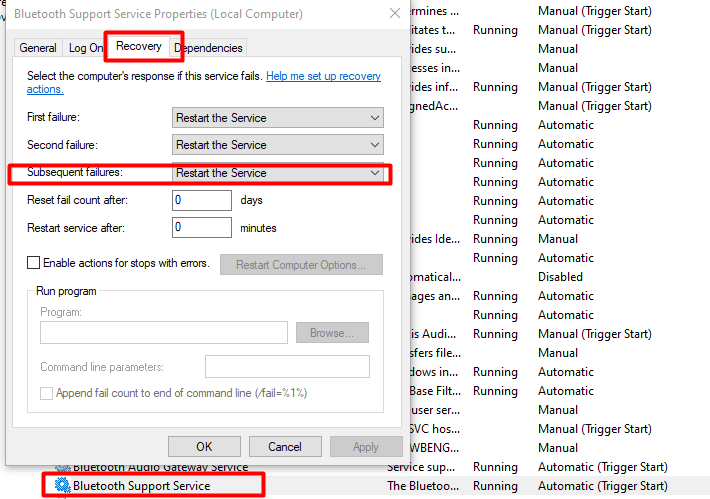This screenshot has height=499, width=710.
Task: Click the 'is Audi...' description cell
Action: tap(433, 334)
